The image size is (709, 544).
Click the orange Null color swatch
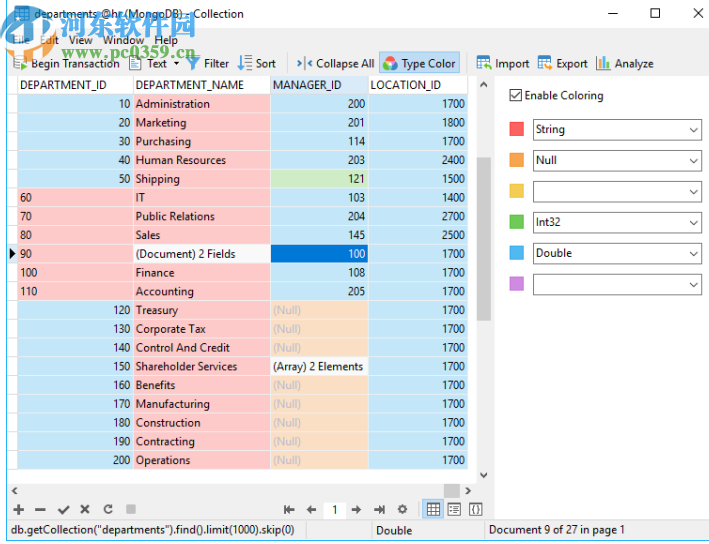[x=516, y=160]
